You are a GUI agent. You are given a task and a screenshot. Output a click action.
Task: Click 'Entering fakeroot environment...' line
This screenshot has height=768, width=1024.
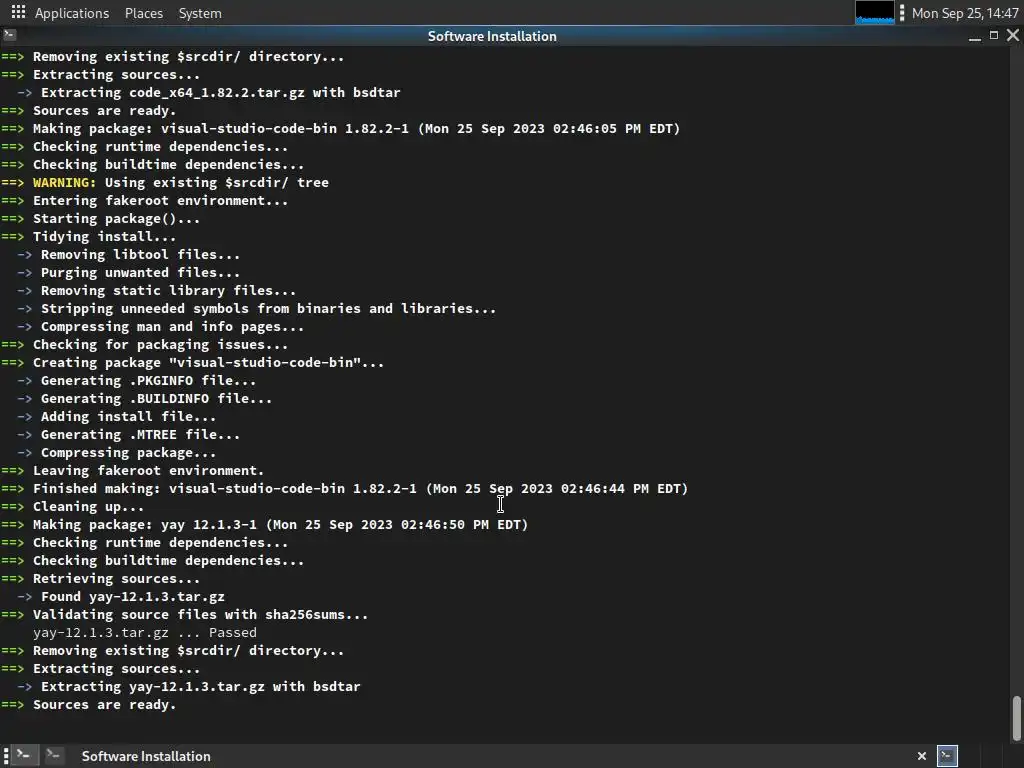(161, 200)
